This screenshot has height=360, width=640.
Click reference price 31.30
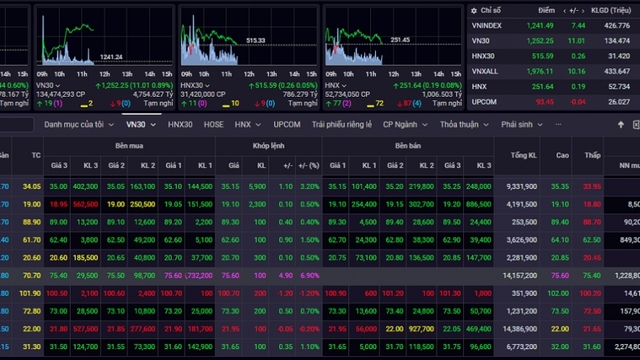[x=31, y=347]
